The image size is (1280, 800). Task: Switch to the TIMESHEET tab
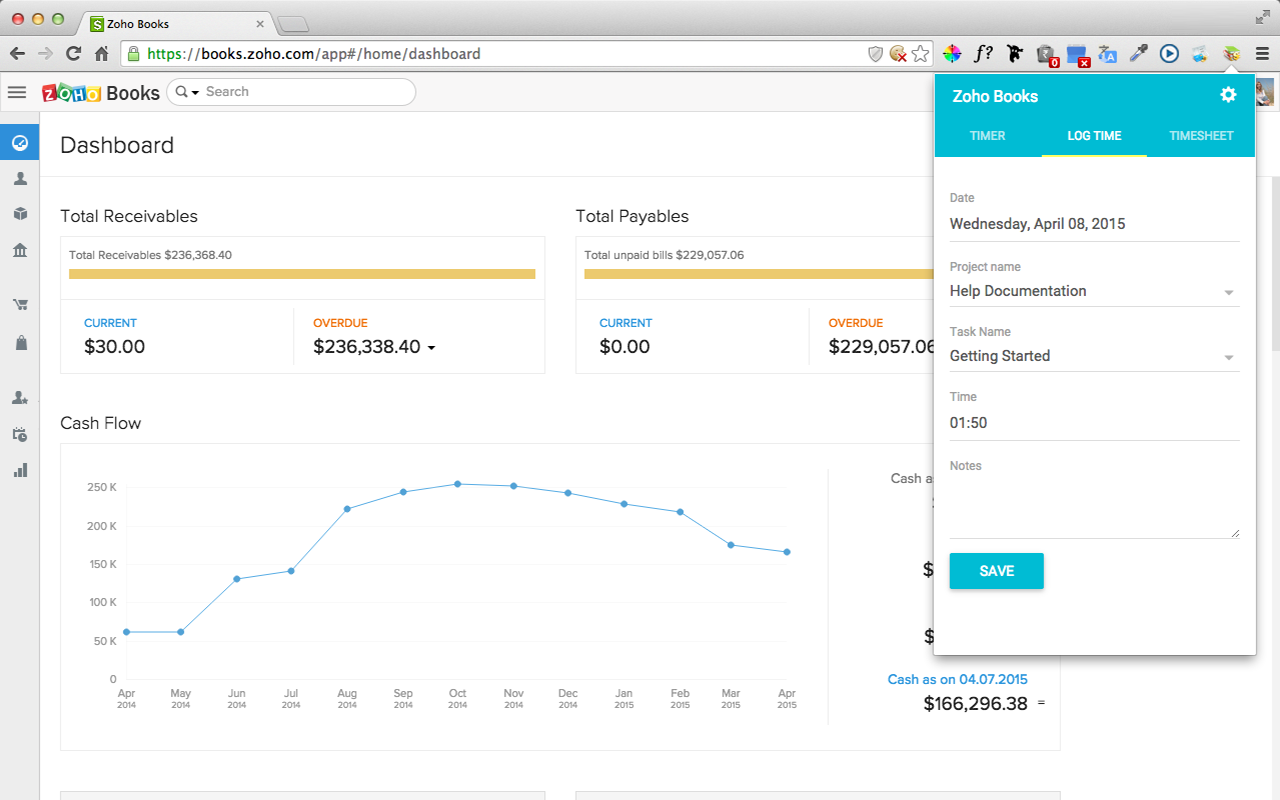1202,135
